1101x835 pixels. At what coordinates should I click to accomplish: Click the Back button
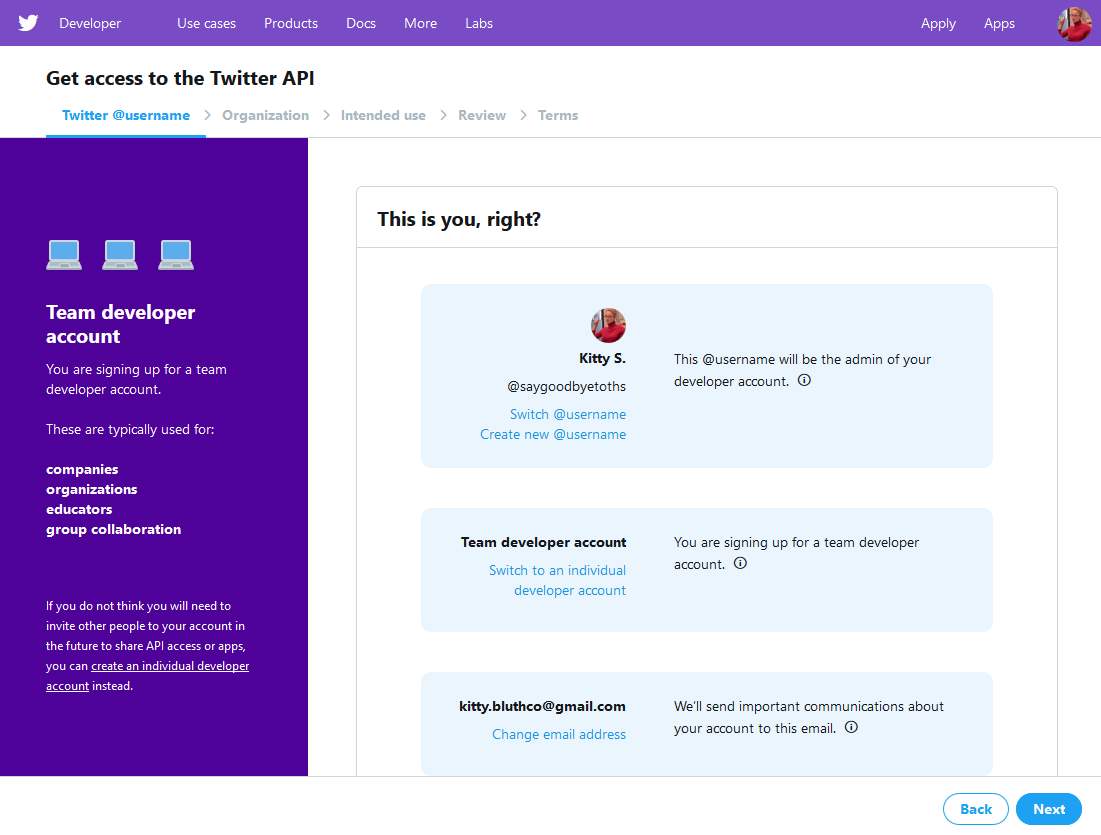(976, 809)
